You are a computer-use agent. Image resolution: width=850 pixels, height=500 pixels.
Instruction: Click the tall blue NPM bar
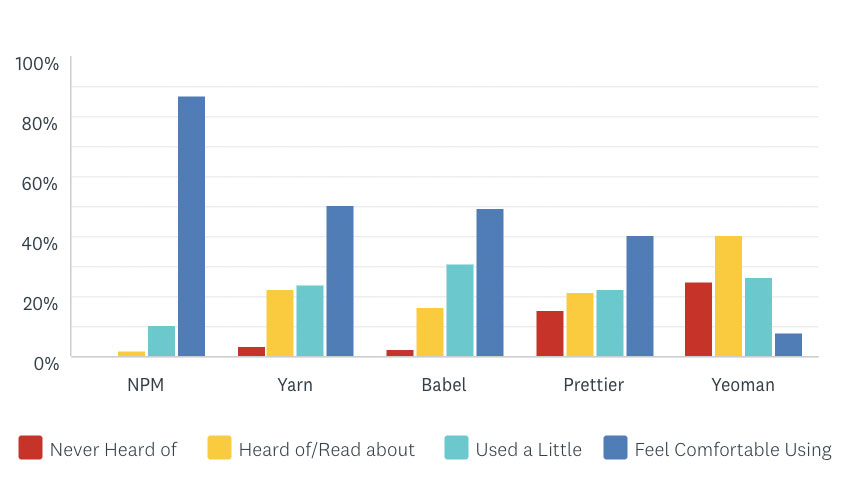coord(191,226)
